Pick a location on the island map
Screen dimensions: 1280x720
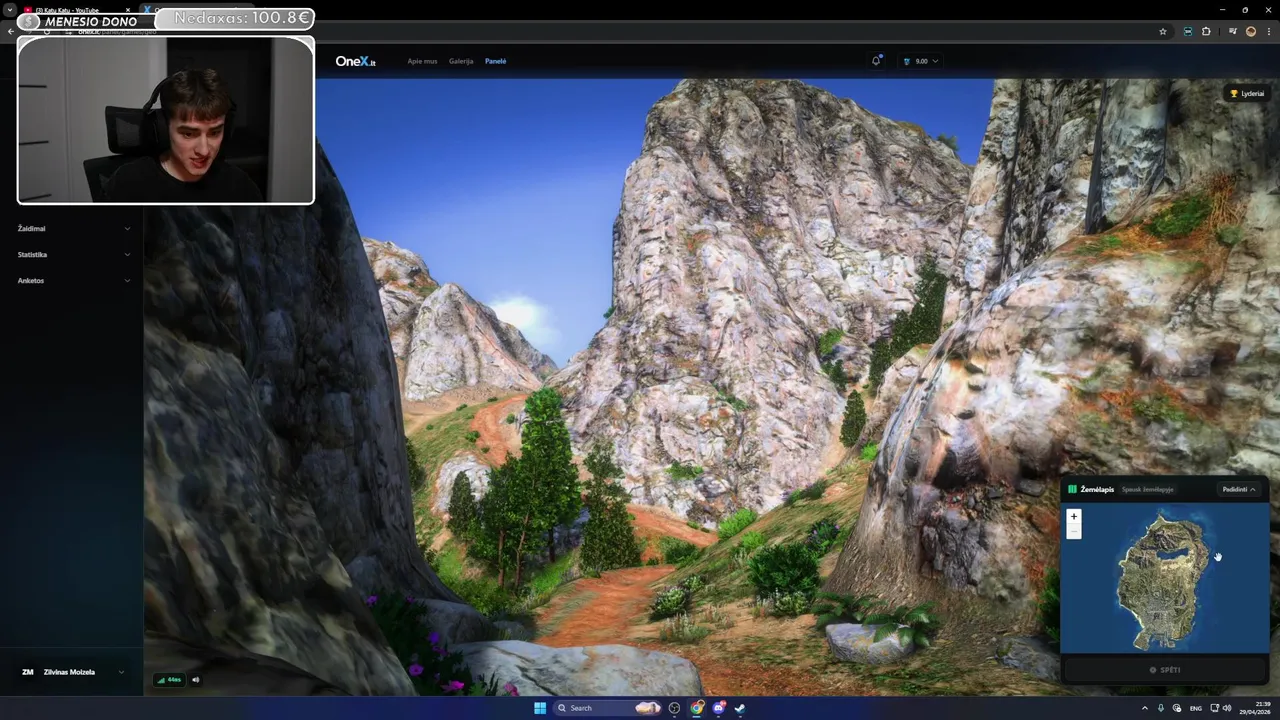pyautogui.click(x=1163, y=580)
